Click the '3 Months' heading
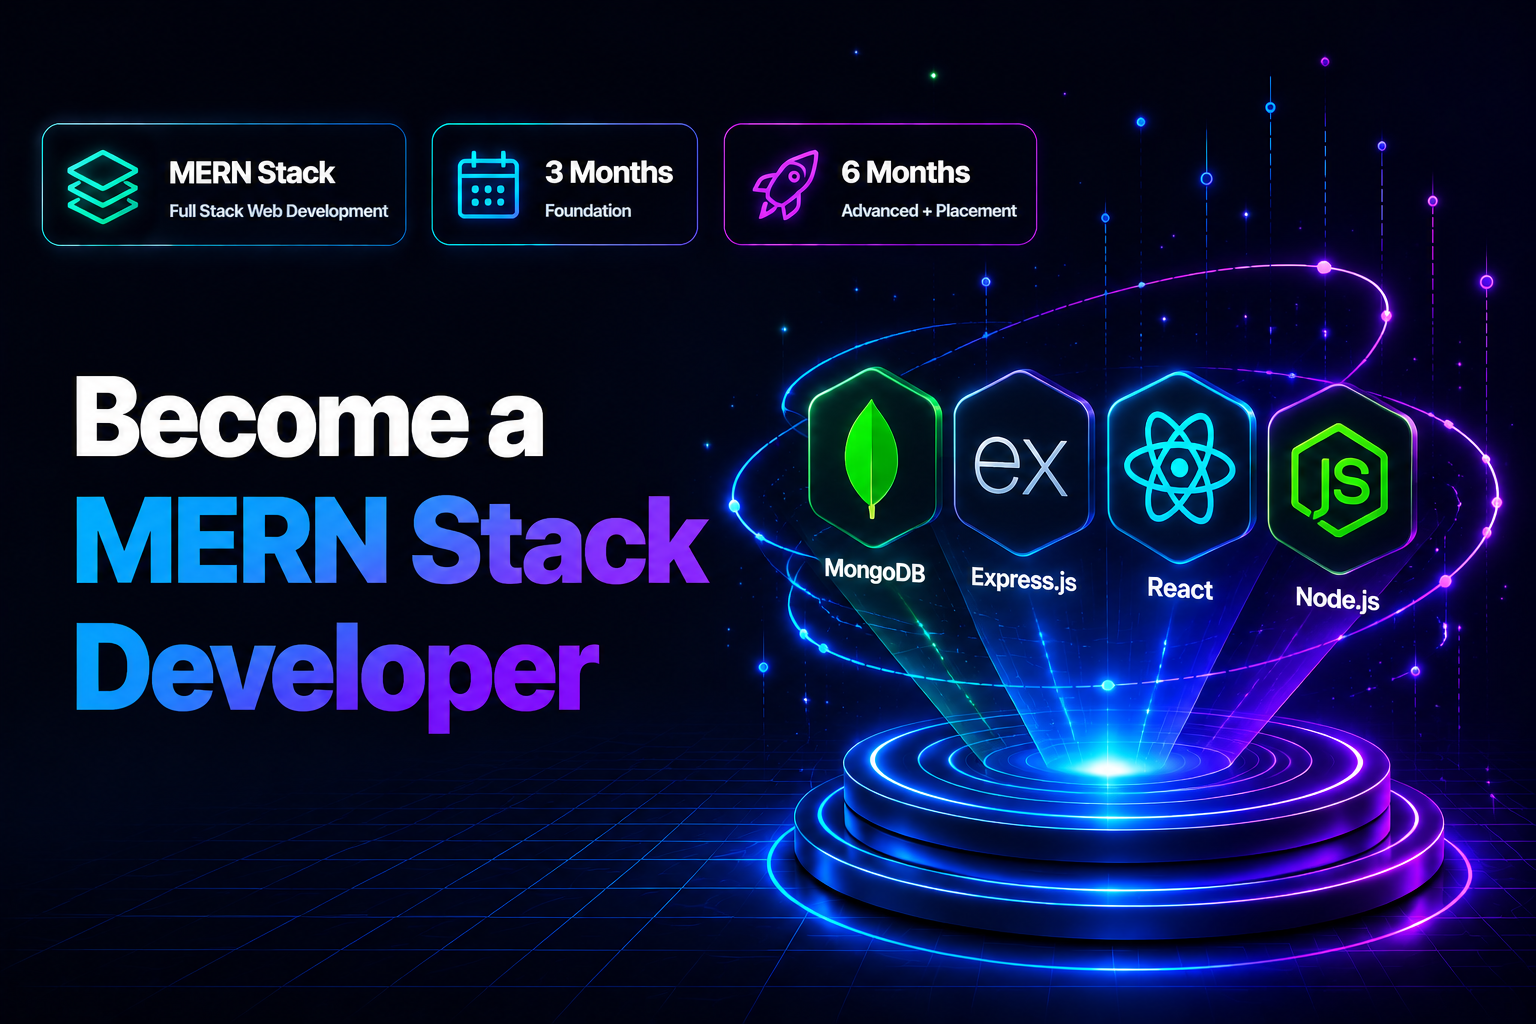Image resolution: width=1536 pixels, height=1024 pixels. (x=609, y=172)
